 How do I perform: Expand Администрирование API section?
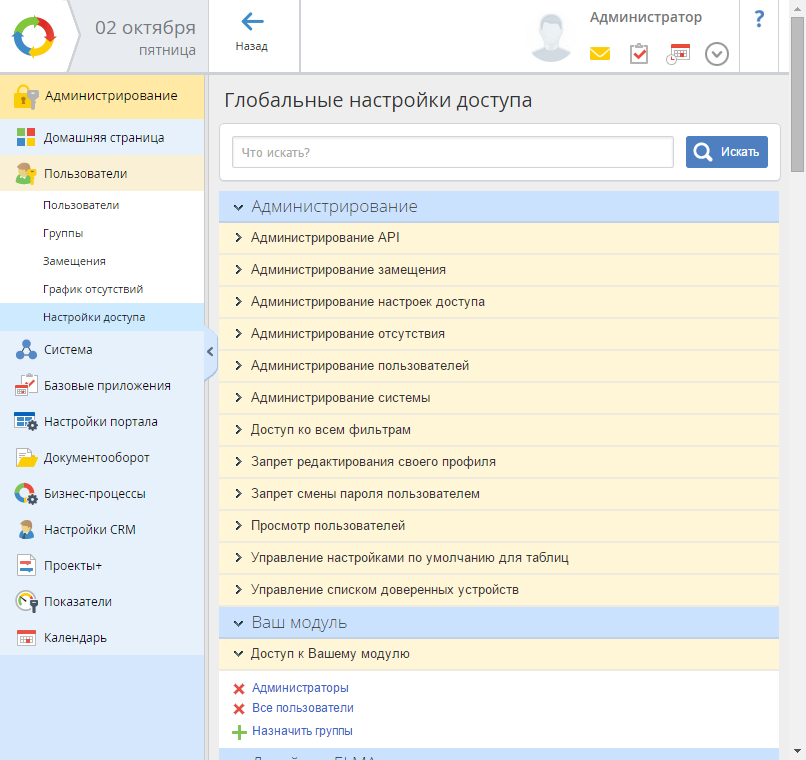[325, 238]
